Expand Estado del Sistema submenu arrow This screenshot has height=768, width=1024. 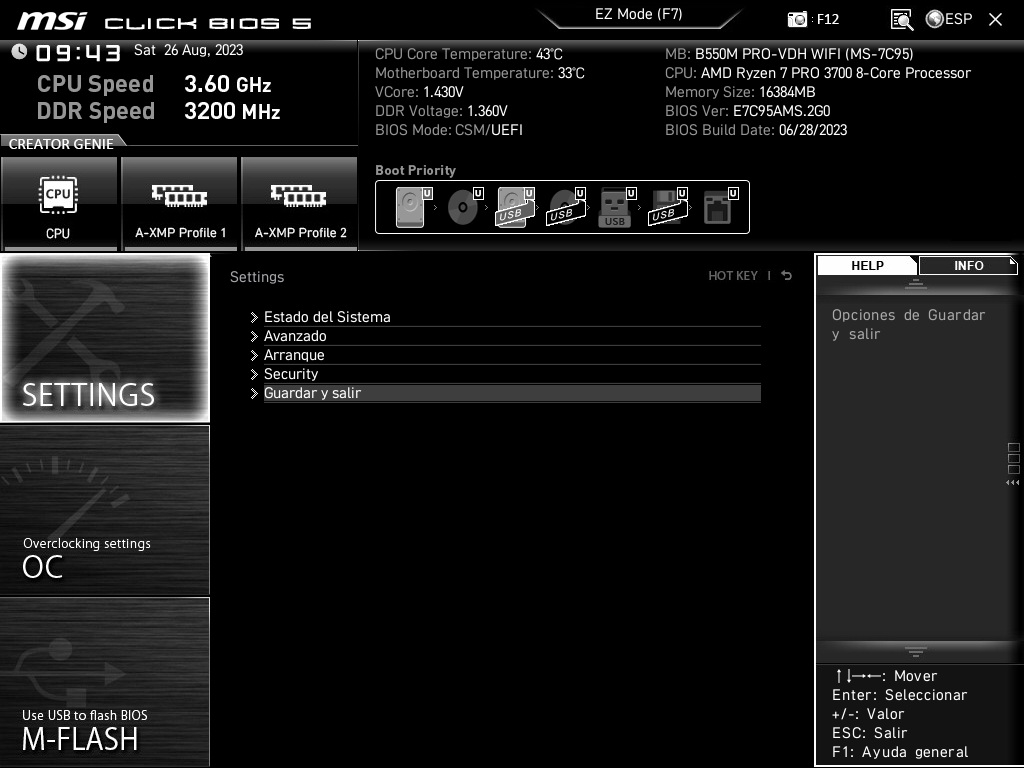[254, 317]
